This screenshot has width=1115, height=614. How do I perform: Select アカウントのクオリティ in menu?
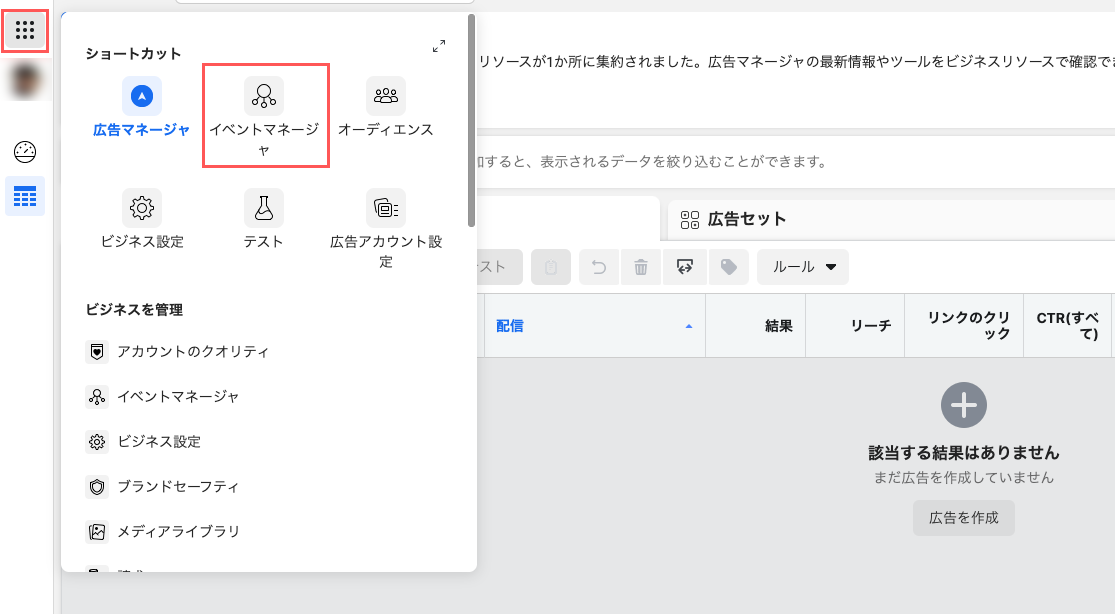[x=192, y=352]
